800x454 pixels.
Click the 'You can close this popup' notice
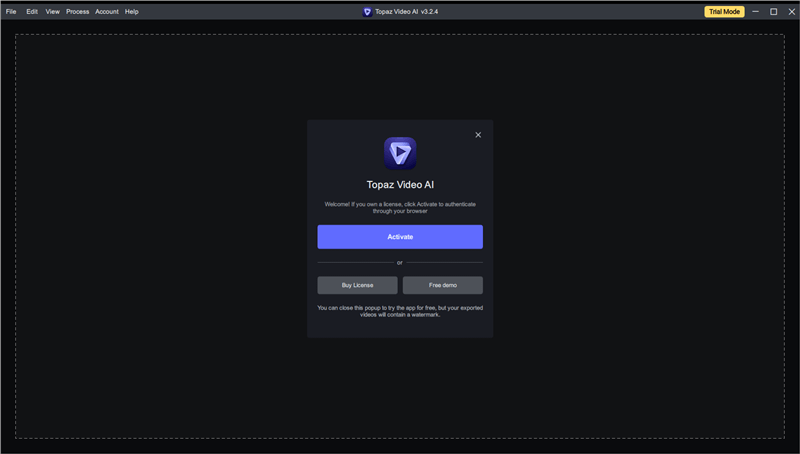400,311
